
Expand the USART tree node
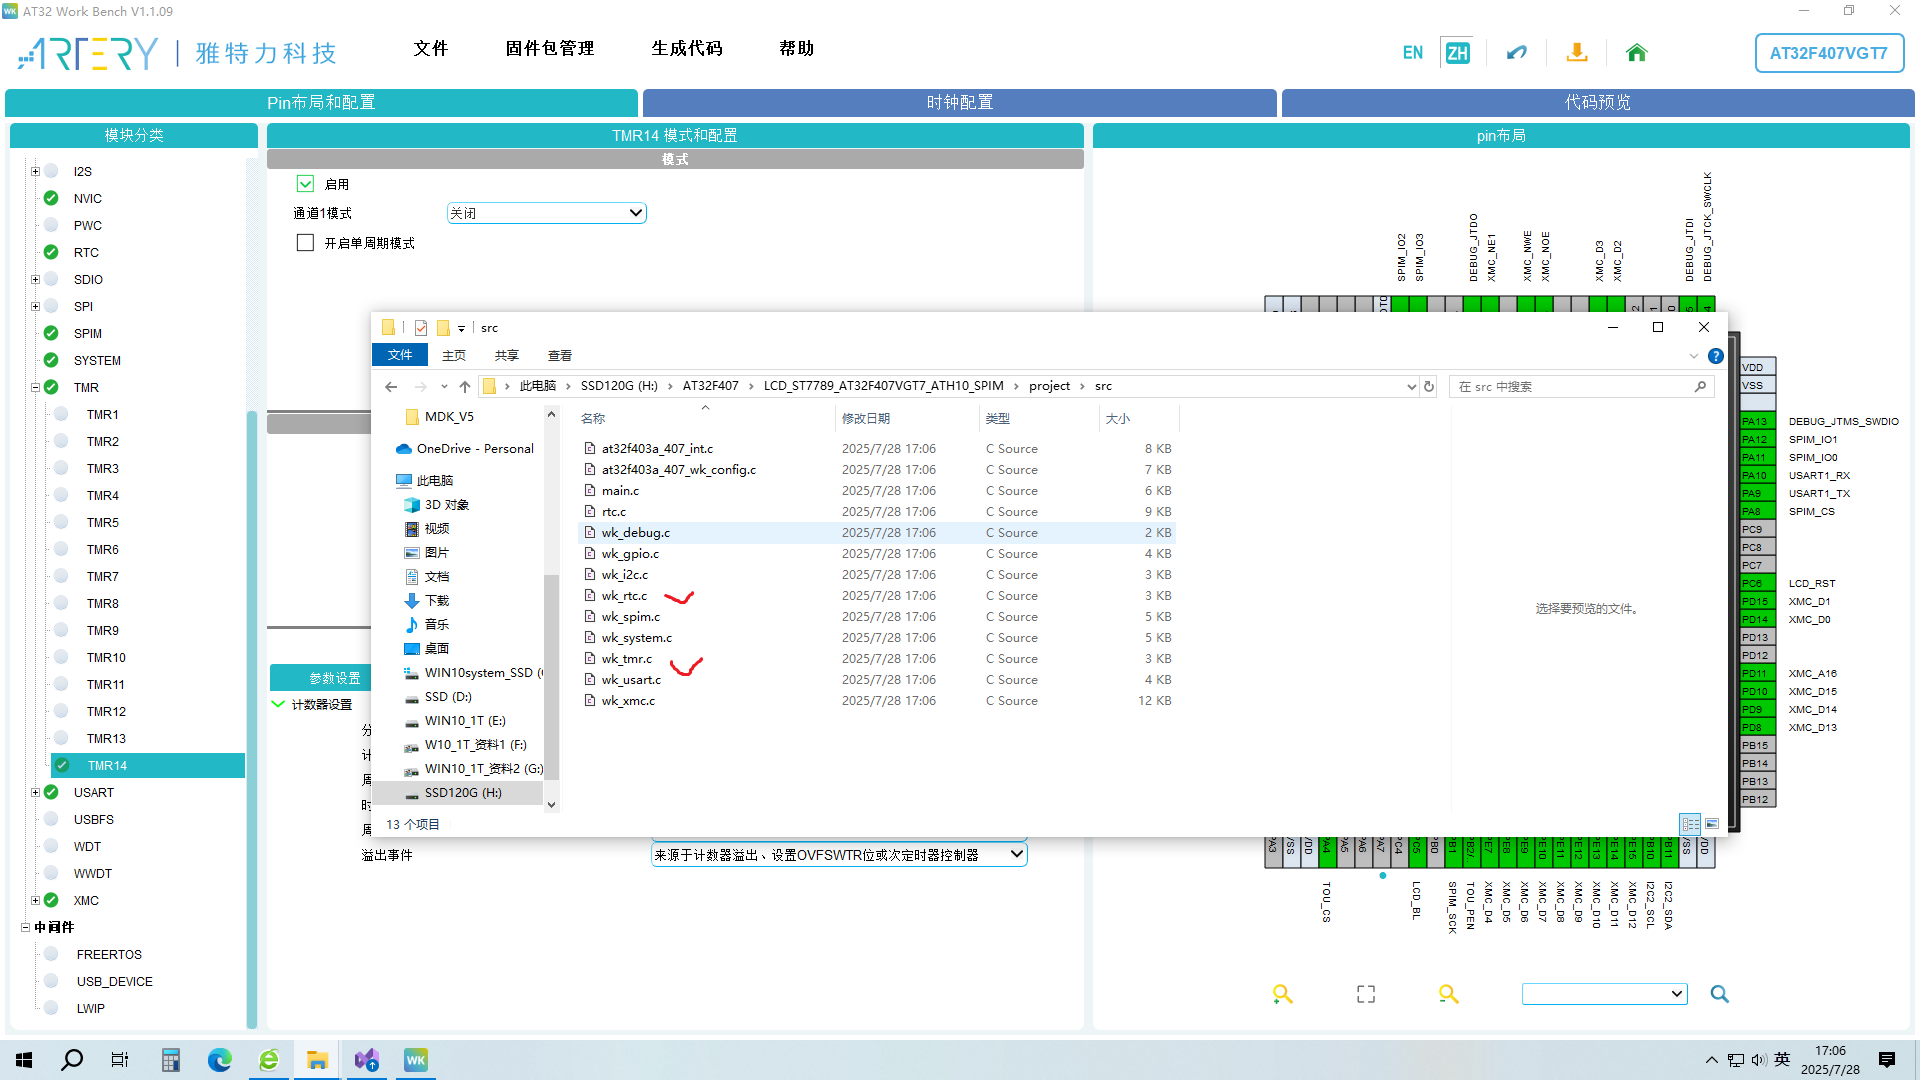click(35, 792)
